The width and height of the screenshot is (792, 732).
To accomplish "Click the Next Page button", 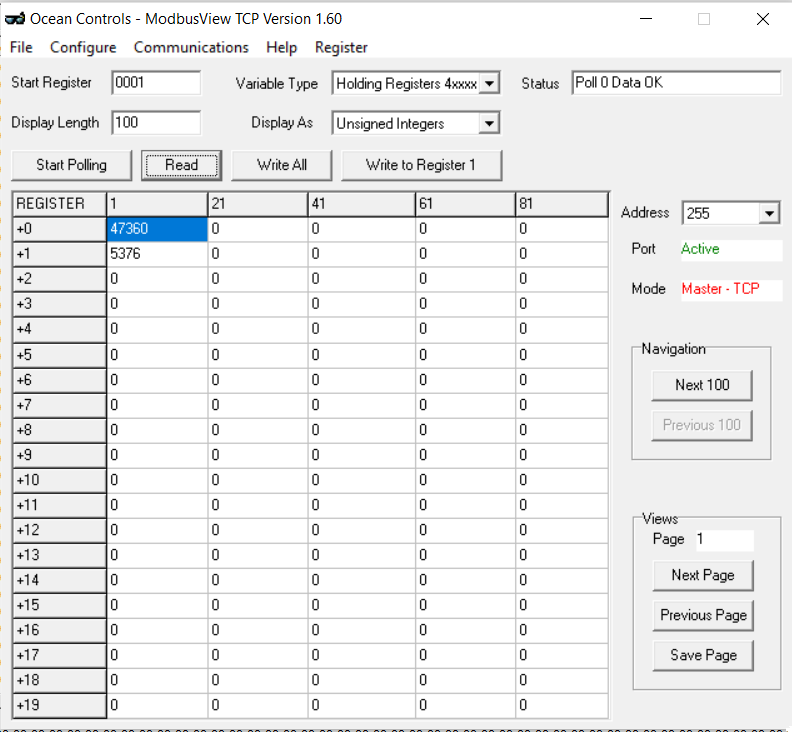I will click(x=703, y=575).
